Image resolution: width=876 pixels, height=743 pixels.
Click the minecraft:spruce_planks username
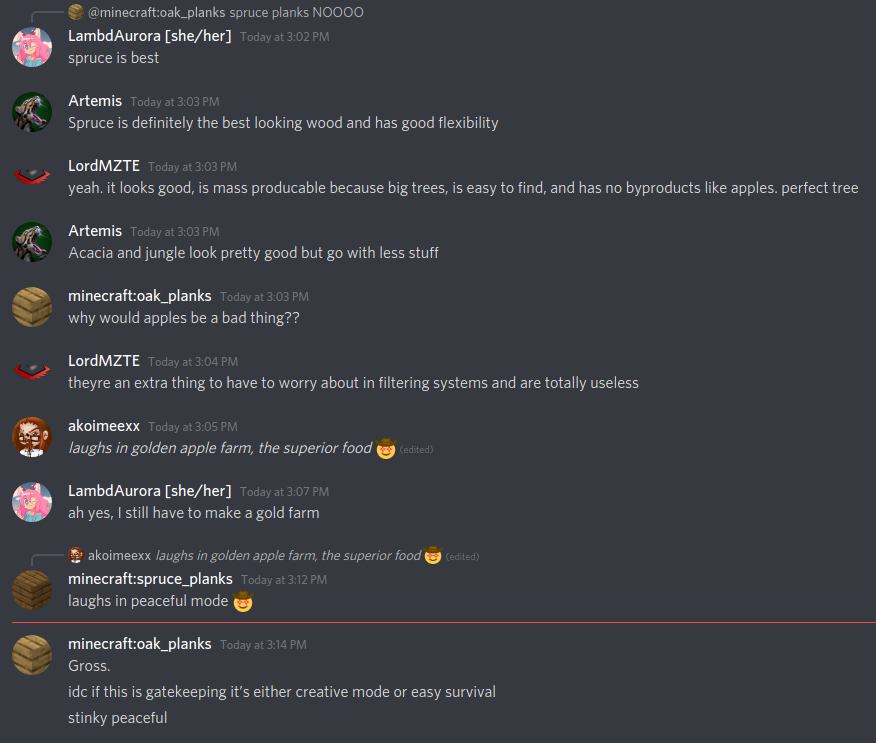point(150,579)
